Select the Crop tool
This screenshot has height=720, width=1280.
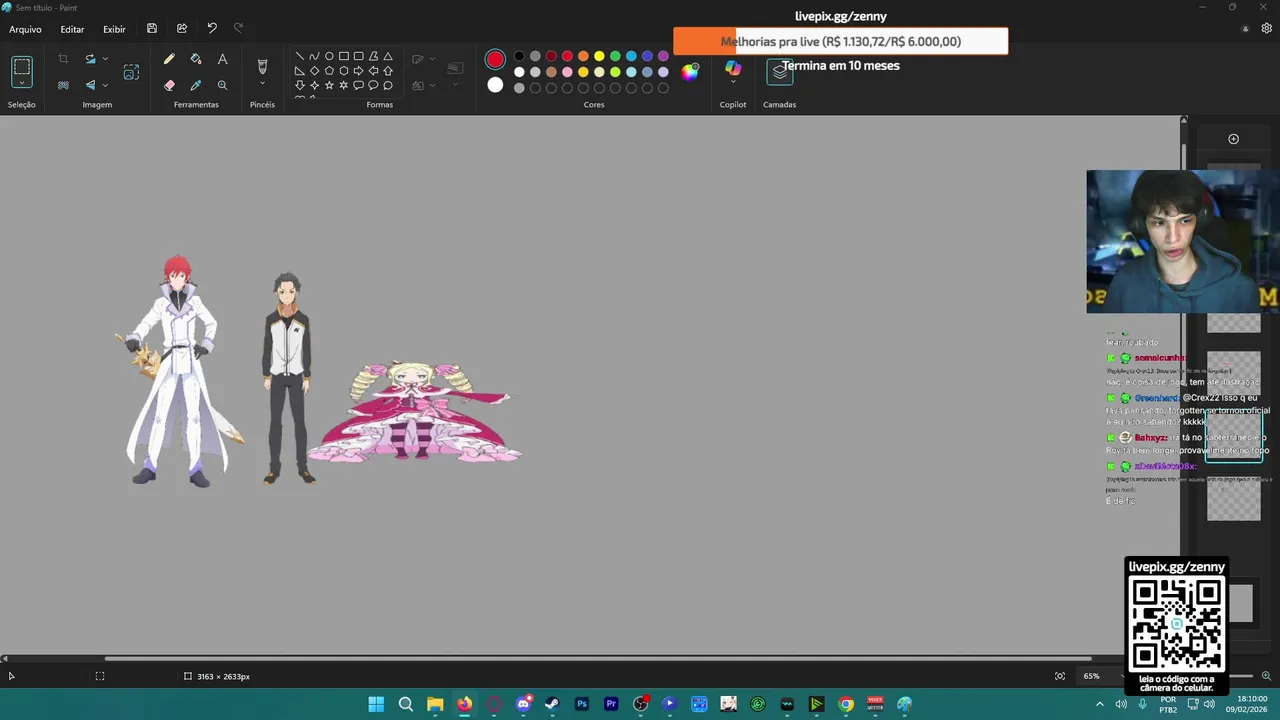pyautogui.click(x=63, y=59)
